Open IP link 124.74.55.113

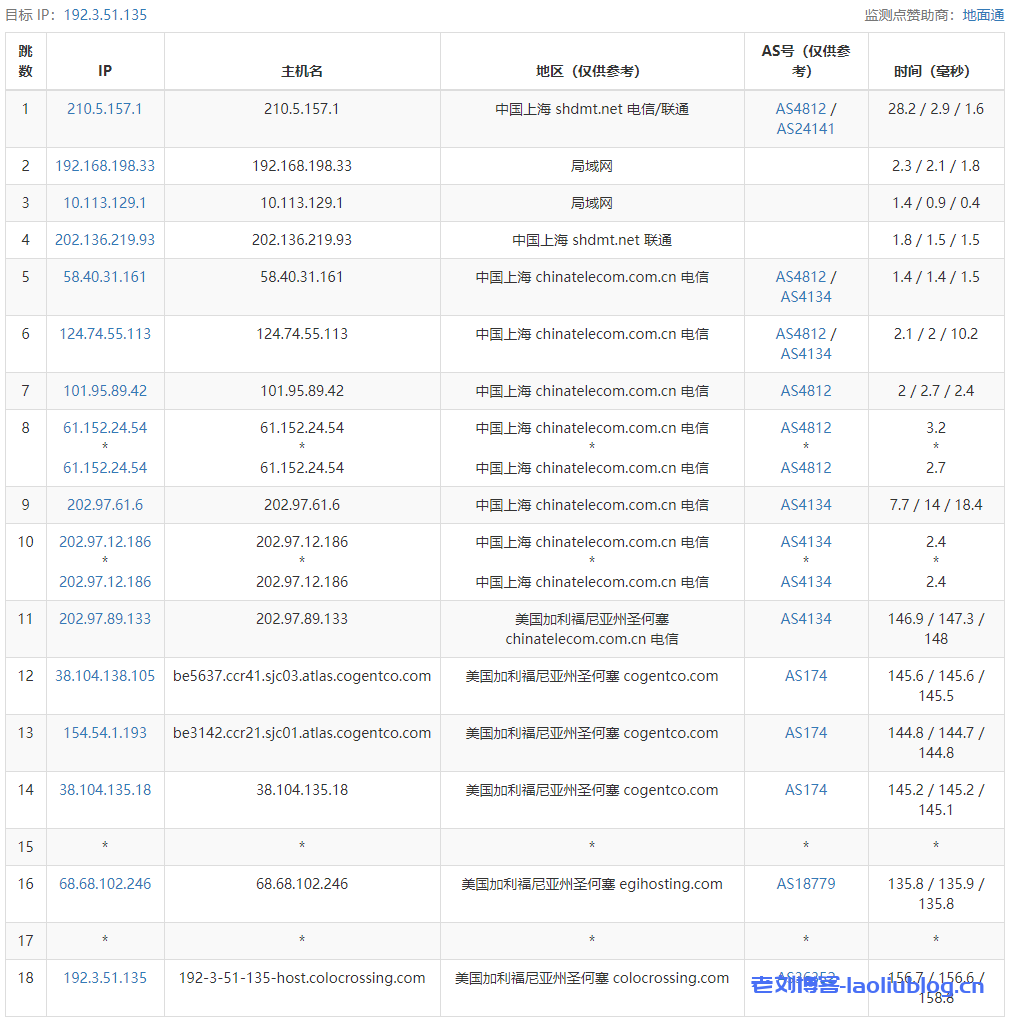click(x=105, y=334)
